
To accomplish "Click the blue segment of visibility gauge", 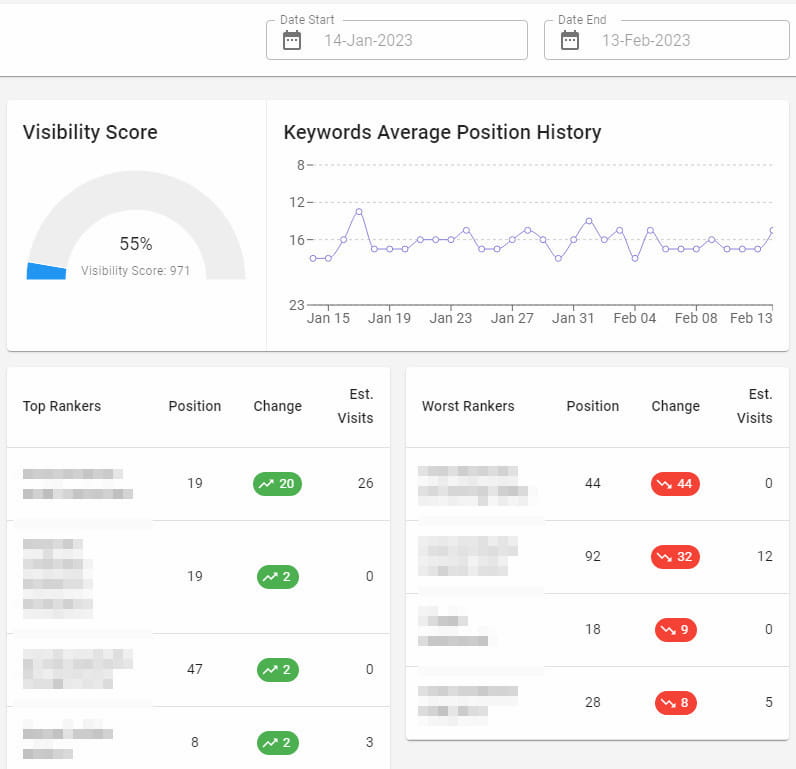I will point(46,272).
